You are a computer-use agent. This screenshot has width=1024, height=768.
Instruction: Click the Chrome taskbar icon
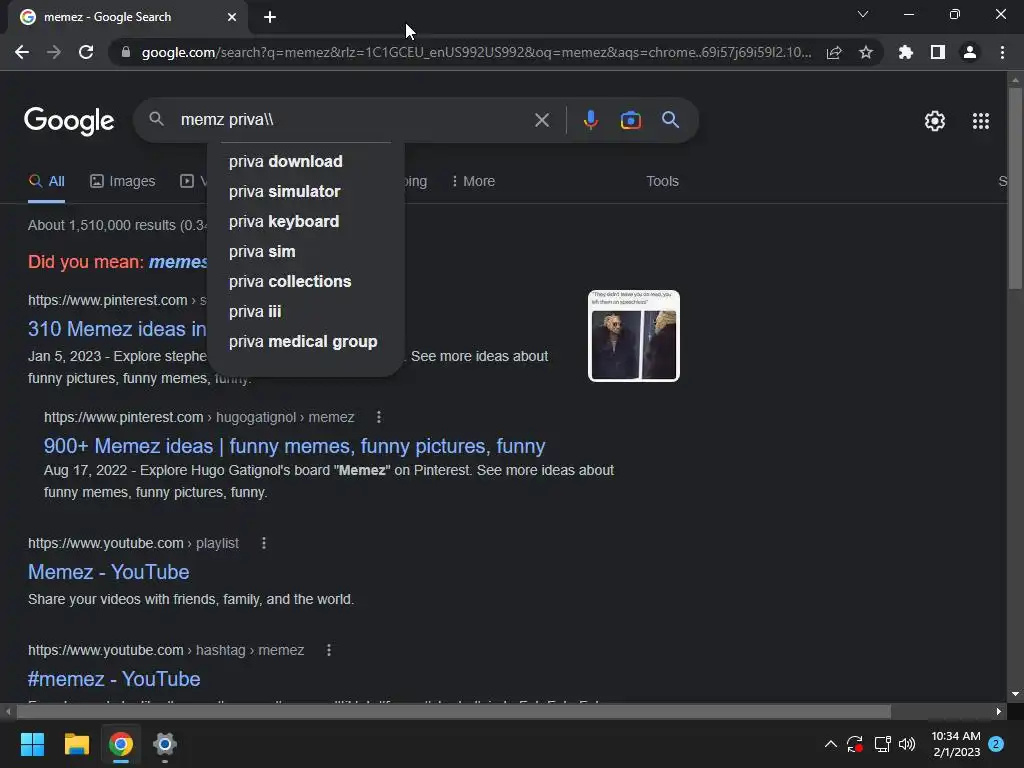[121, 744]
